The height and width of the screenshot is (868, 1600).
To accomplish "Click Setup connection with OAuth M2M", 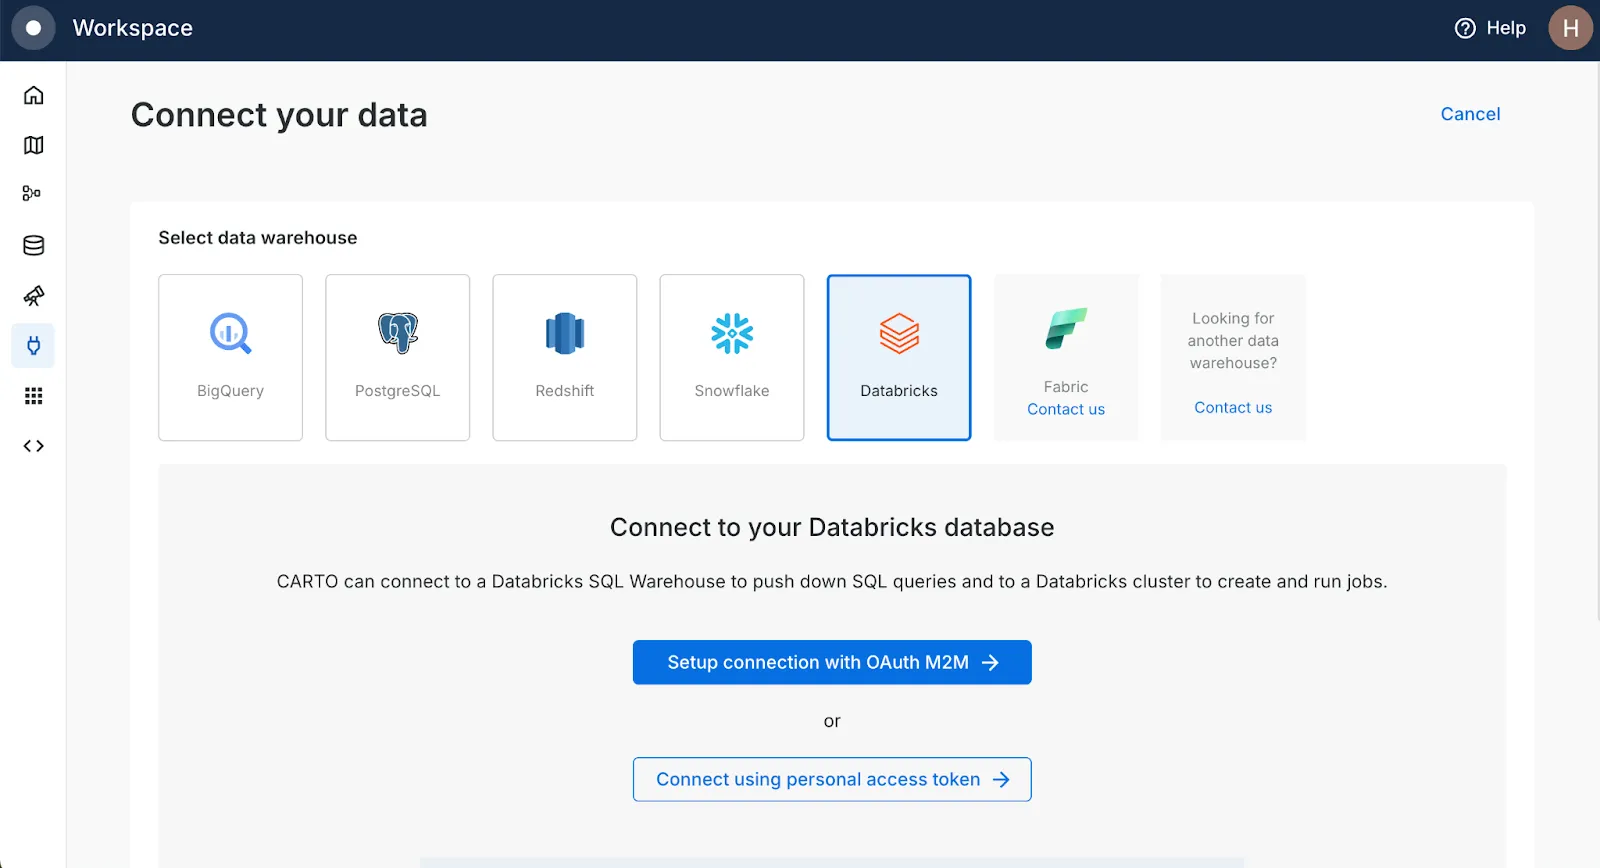I will click(x=832, y=662).
